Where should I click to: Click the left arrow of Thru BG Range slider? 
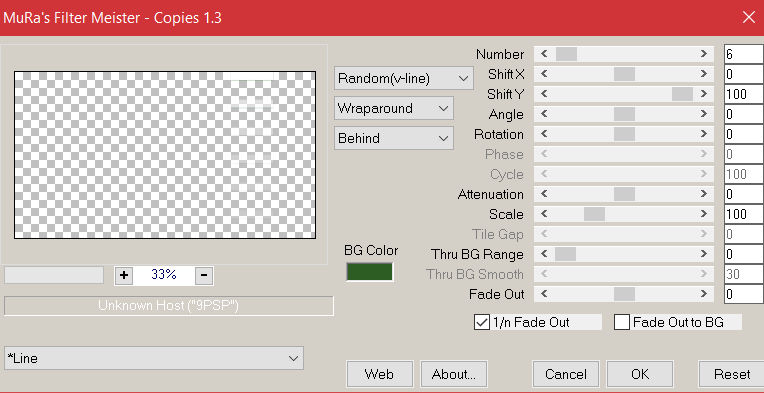pyautogui.click(x=545, y=254)
